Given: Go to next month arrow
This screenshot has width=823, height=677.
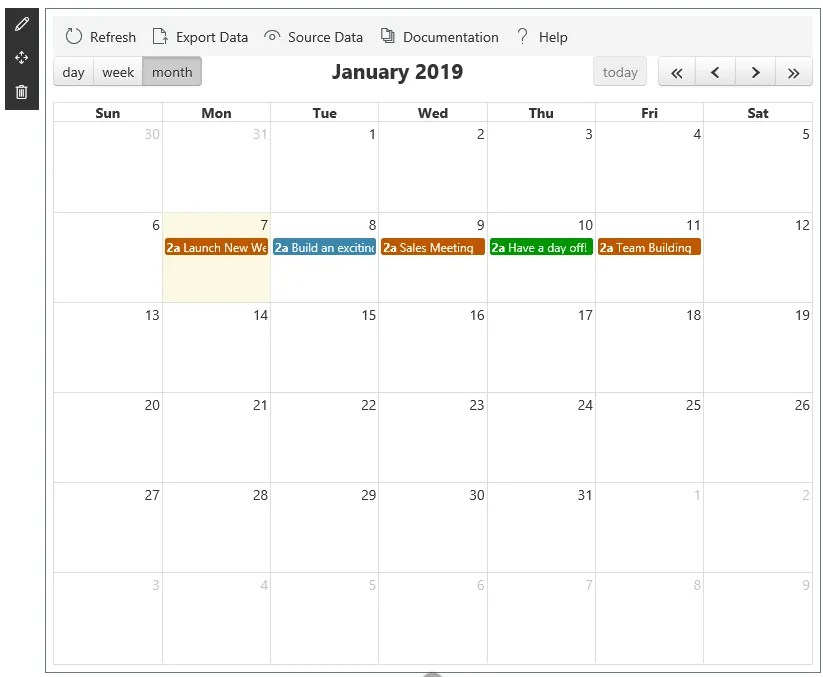Looking at the screenshot, I should [x=755, y=72].
